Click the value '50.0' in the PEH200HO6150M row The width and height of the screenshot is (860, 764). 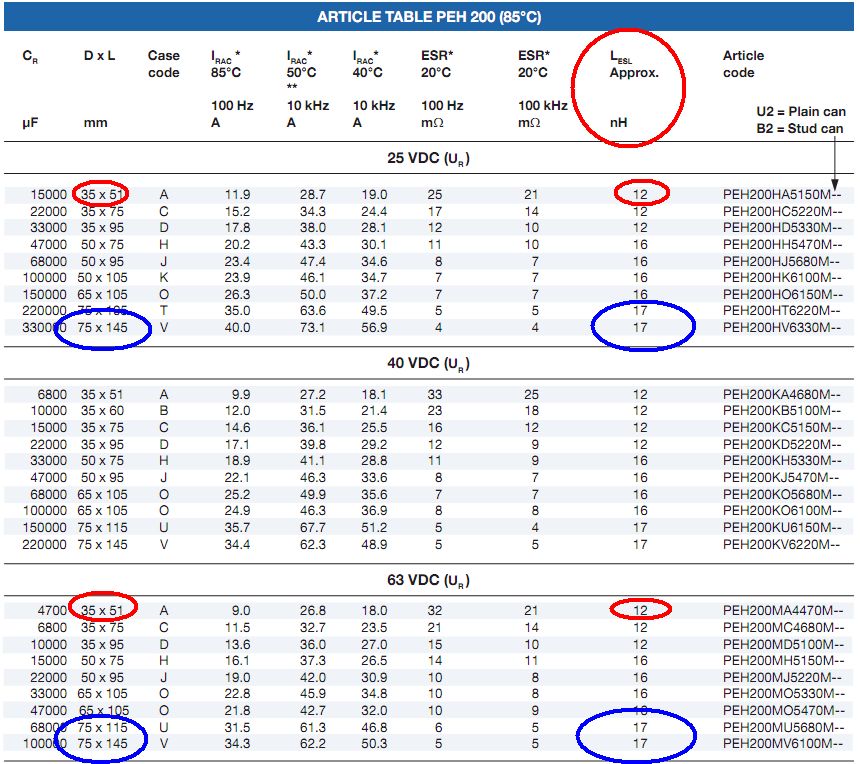coord(312,295)
